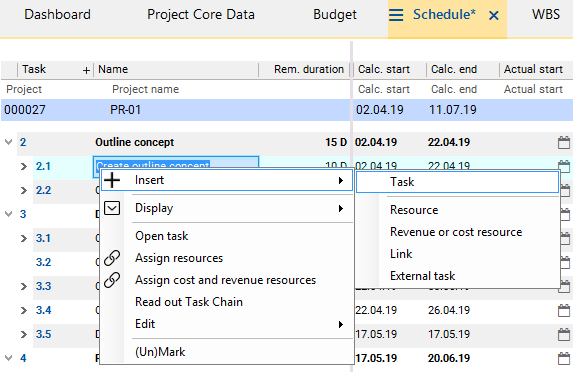Screen dimensions: 573x372
Task: Insert a new Task from submenu
Action: pyautogui.click(x=458, y=182)
